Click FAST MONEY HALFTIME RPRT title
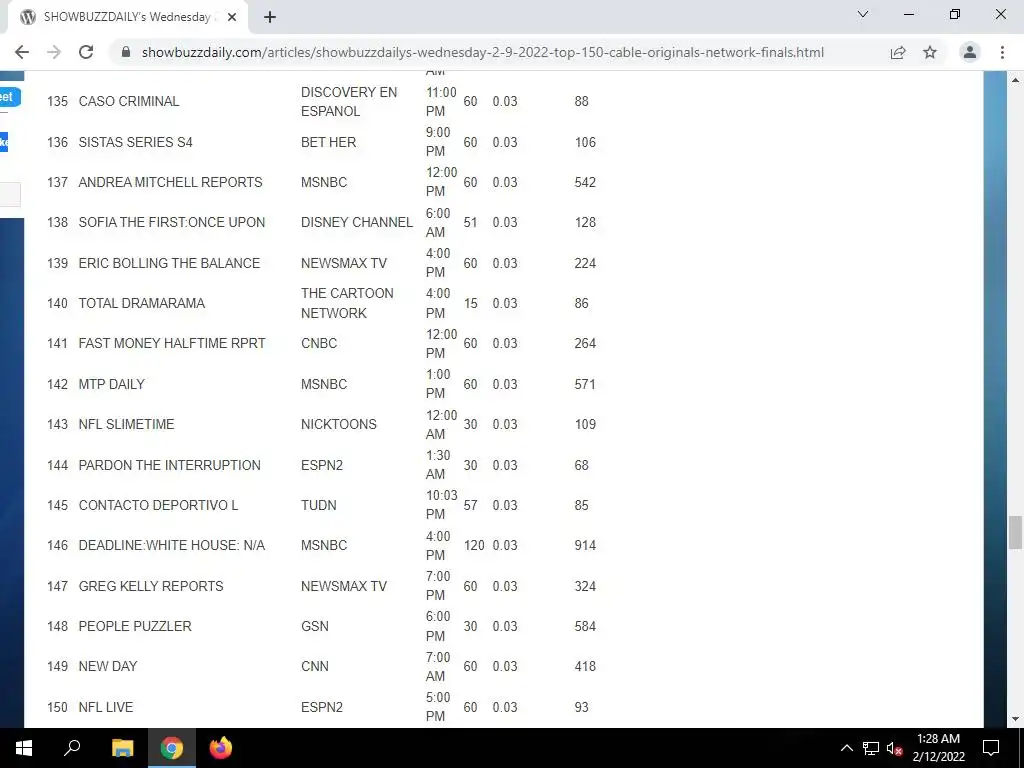The height and width of the screenshot is (768, 1024). point(172,344)
